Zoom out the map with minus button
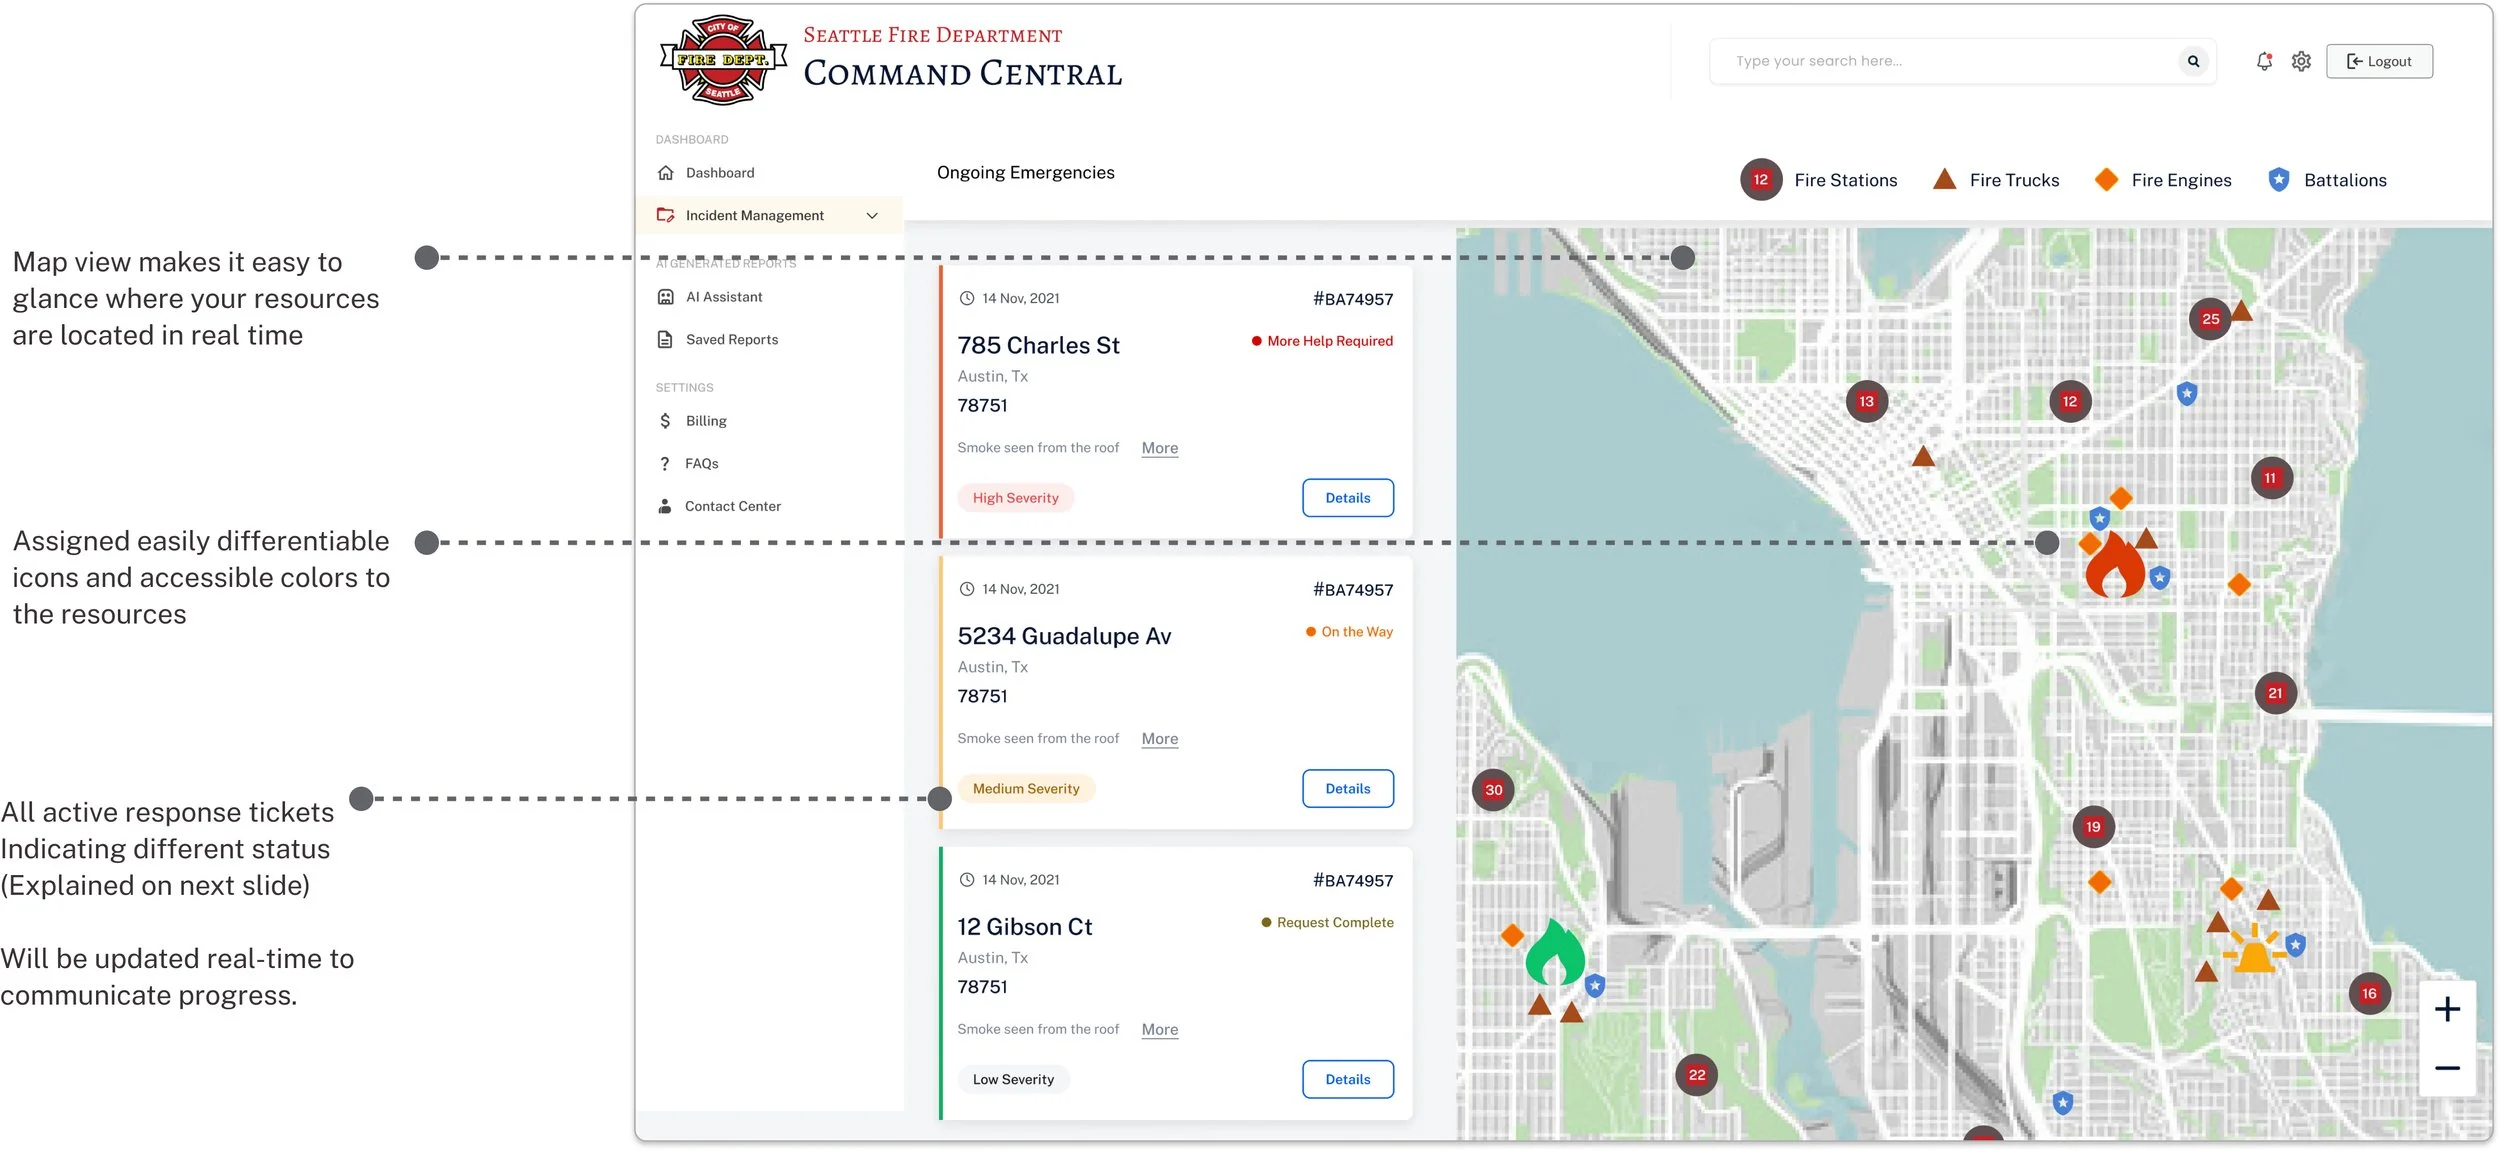 click(x=2446, y=1068)
